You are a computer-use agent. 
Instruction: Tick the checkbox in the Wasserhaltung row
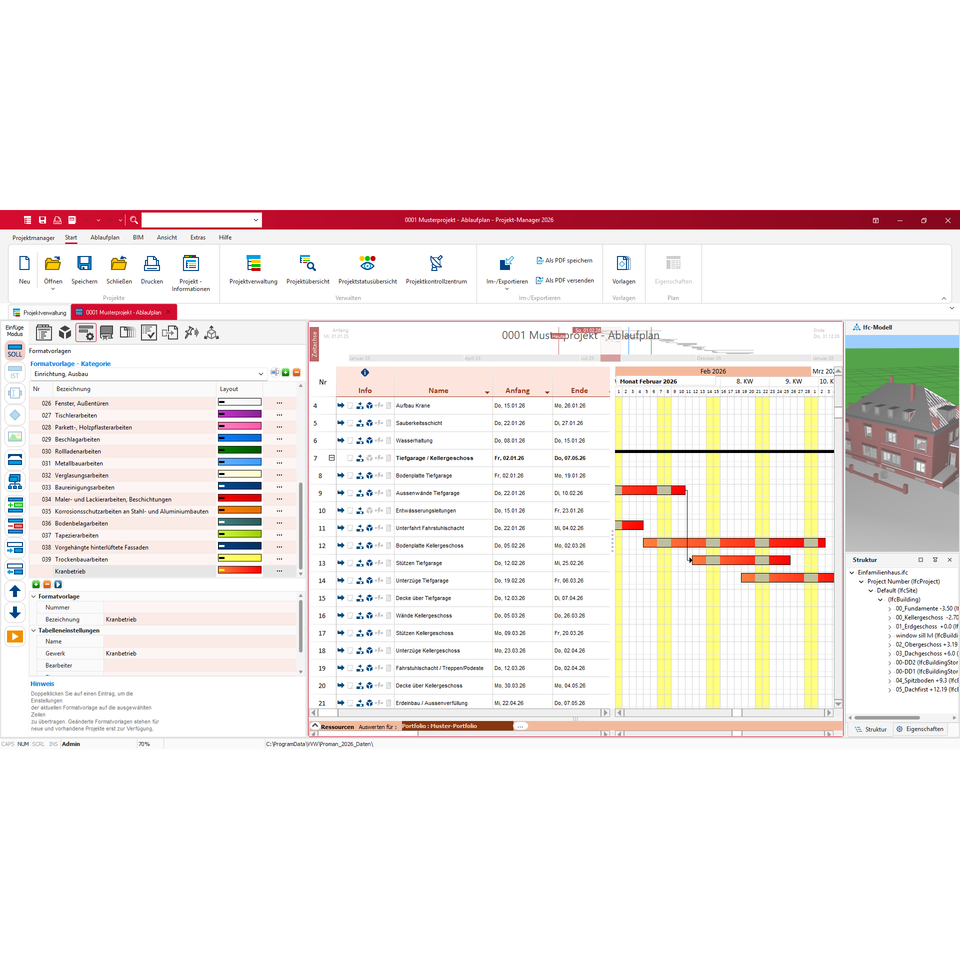click(x=350, y=440)
